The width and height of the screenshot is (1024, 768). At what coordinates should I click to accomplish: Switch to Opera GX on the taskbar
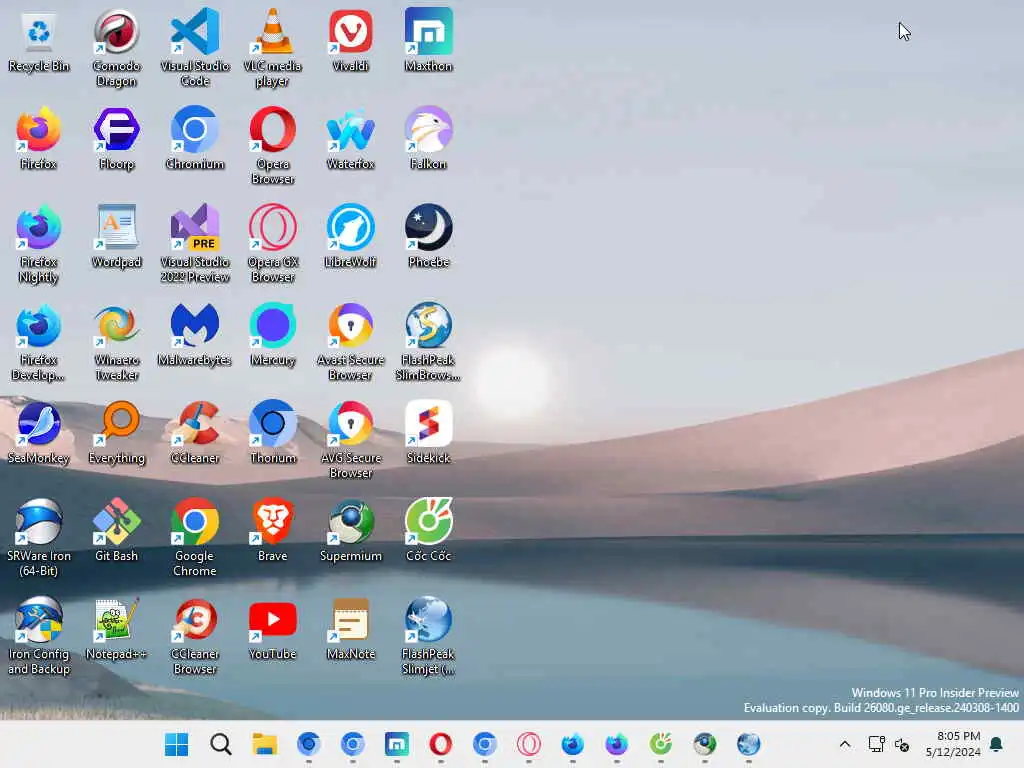[x=528, y=744]
